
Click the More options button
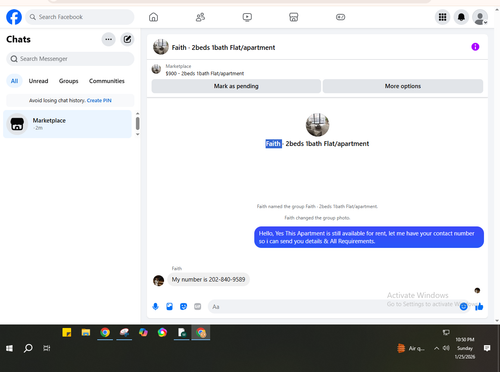(403, 86)
